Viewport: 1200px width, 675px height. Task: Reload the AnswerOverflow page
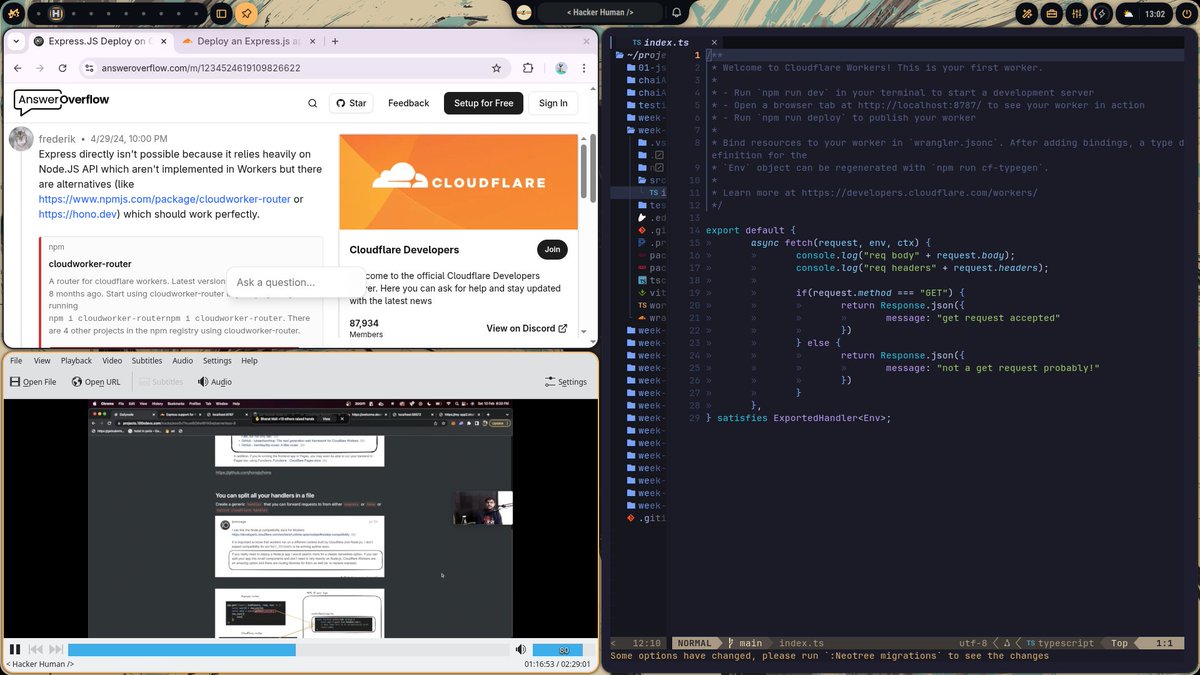point(63,68)
